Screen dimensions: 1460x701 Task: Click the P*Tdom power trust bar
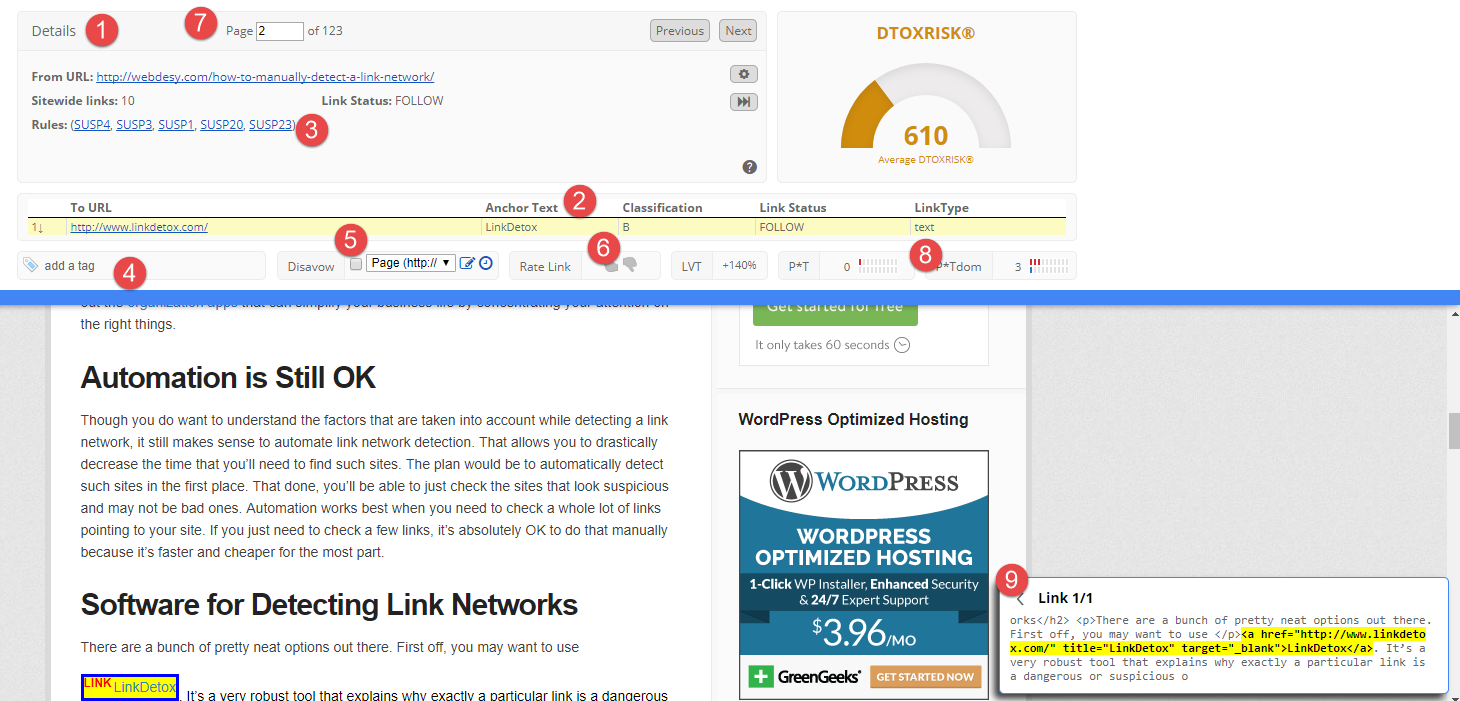1048,266
